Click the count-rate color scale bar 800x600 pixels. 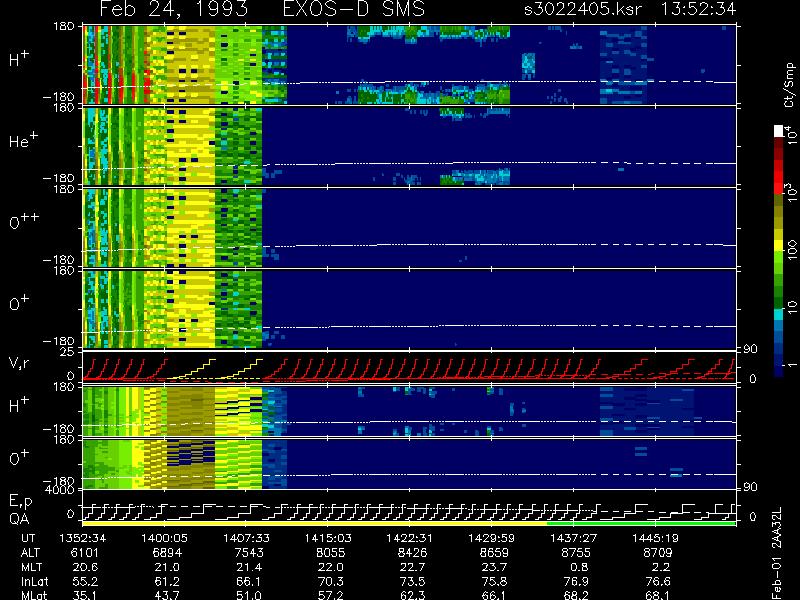pos(779,251)
